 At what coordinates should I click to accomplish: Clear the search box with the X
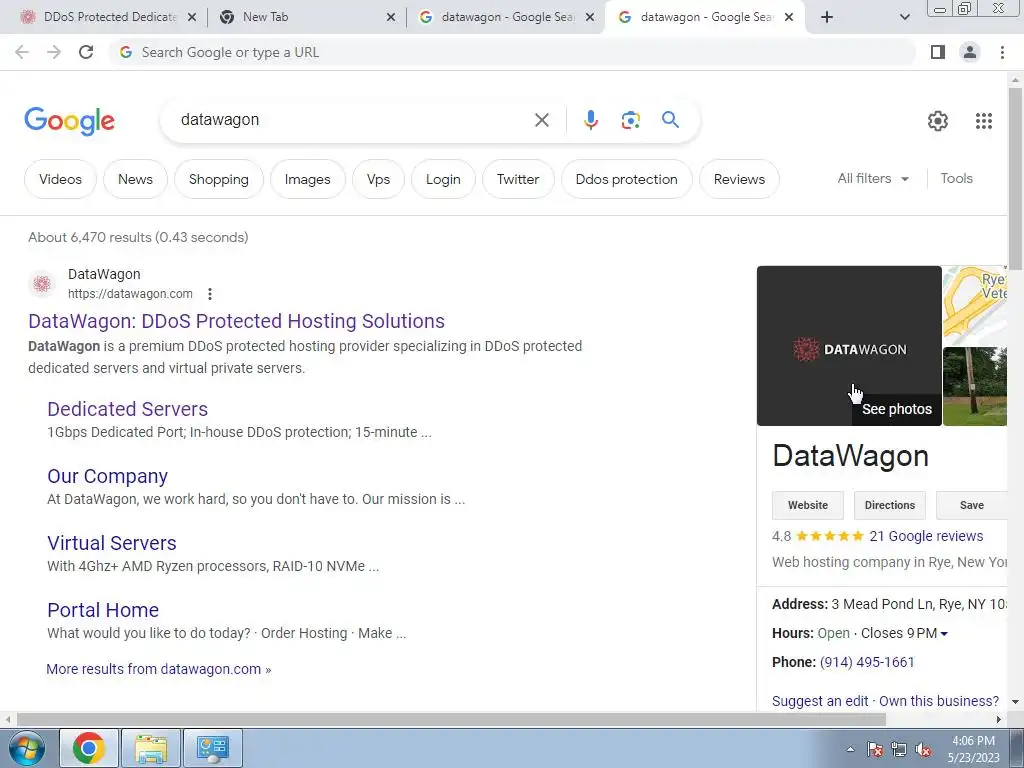[541, 120]
